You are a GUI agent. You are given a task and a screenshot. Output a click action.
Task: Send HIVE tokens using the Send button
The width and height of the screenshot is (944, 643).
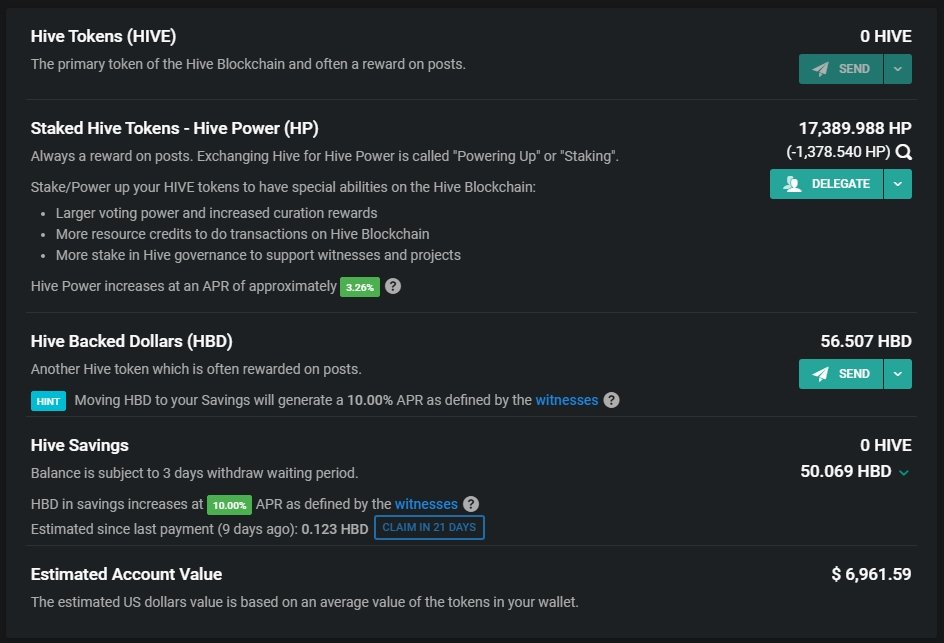coord(840,69)
